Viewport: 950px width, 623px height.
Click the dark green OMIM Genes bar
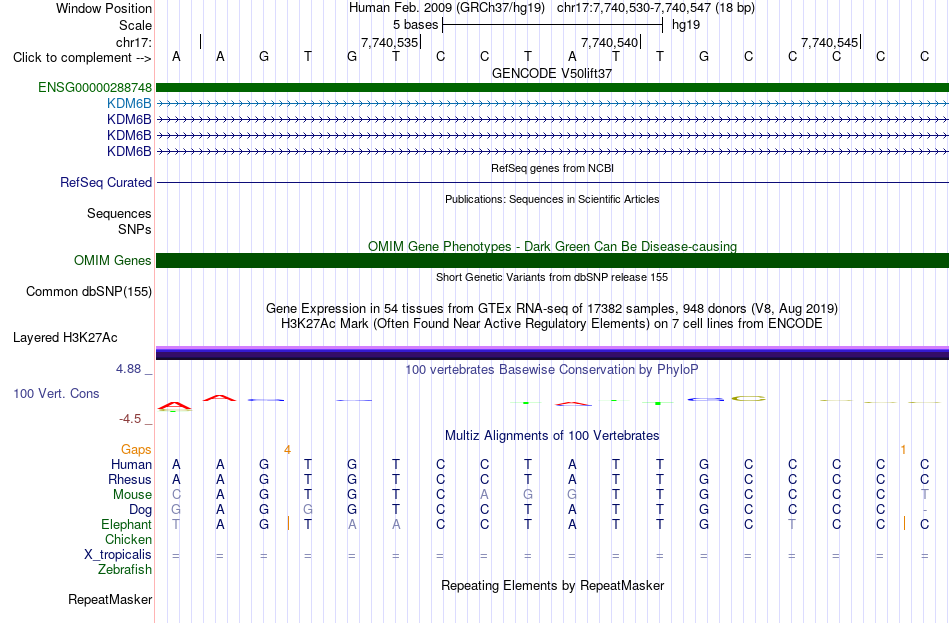[x=552, y=261]
